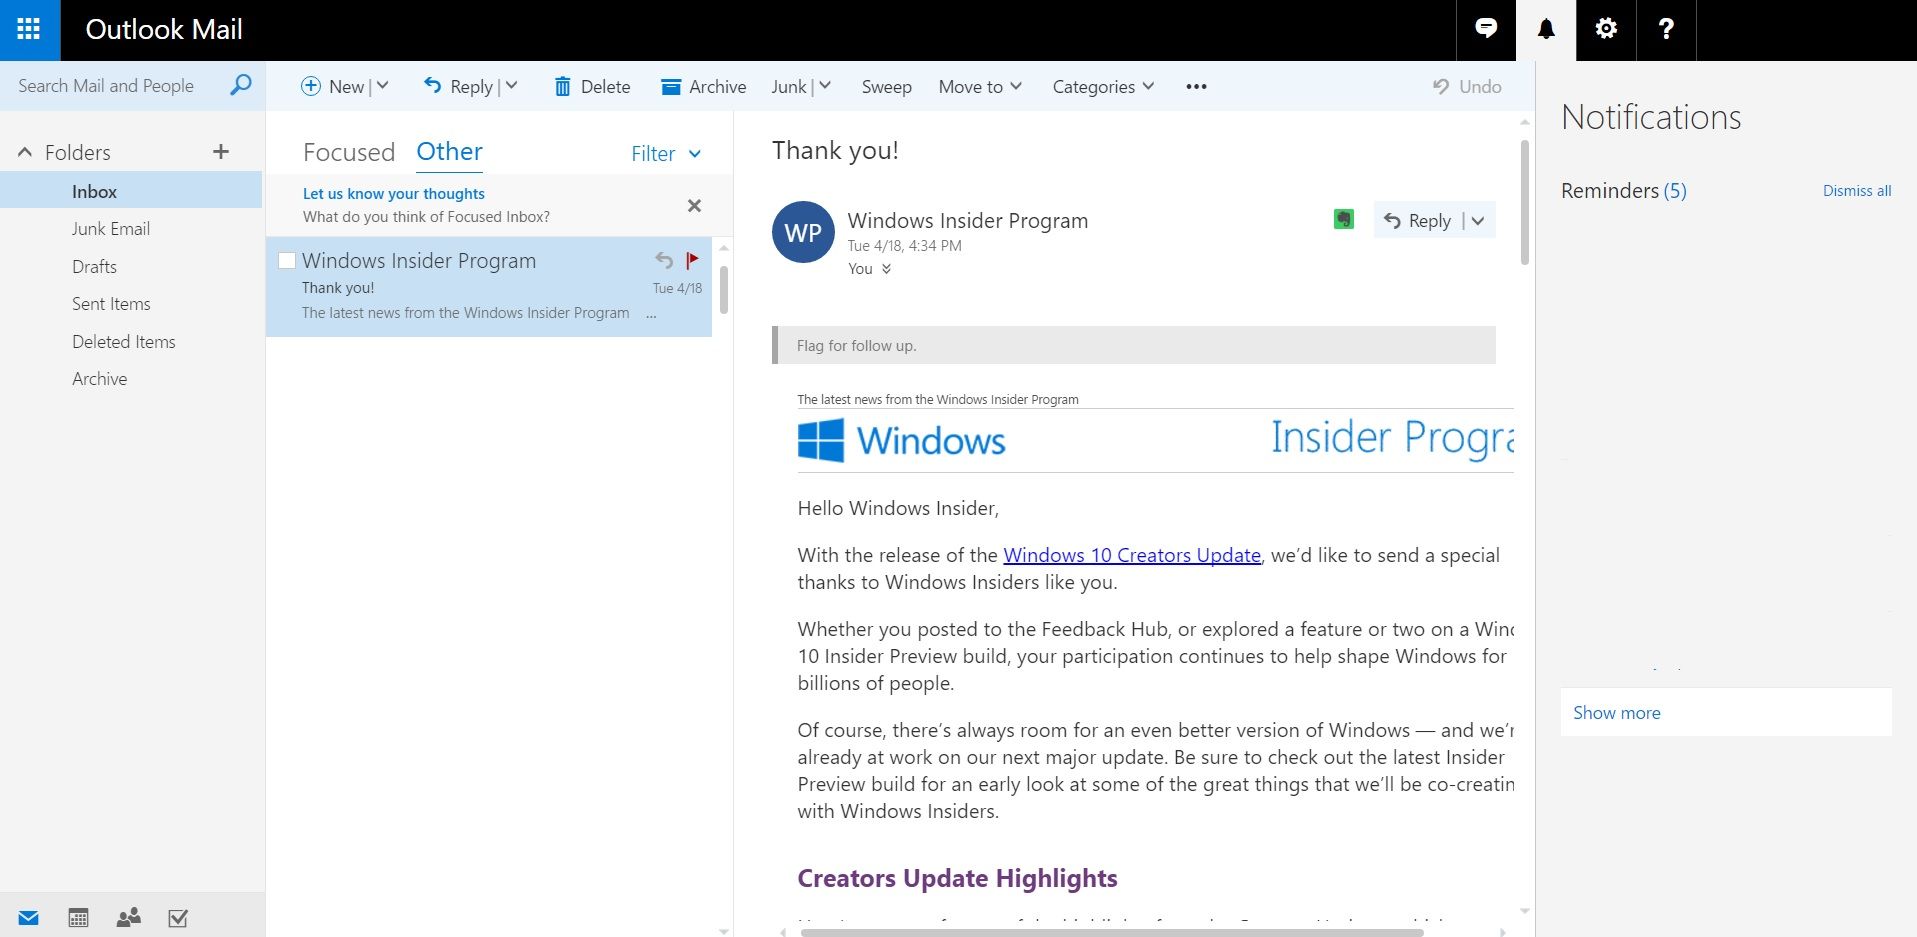Open the Settings gear icon

(x=1605, y=28)
